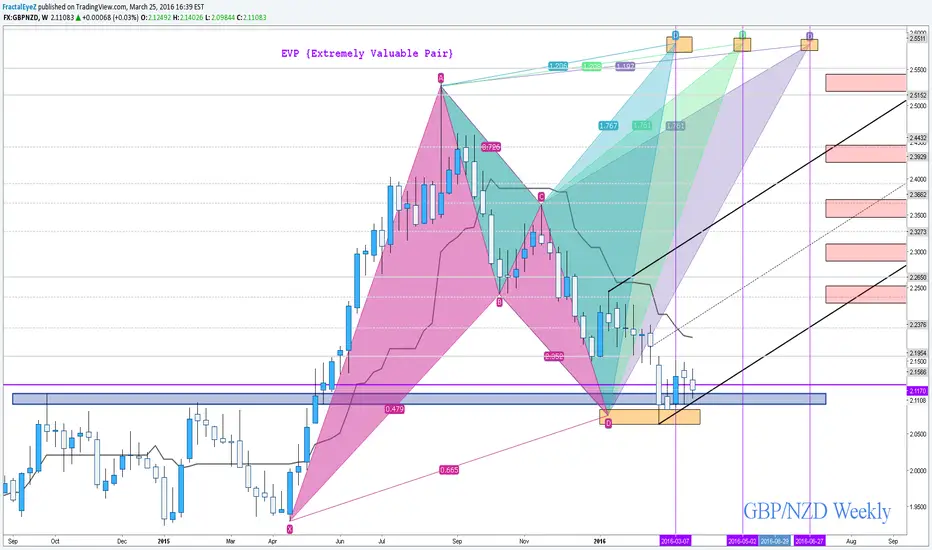Click the green D projection point label
Screen dimensions: 932x550
click(x=742, y=34)
